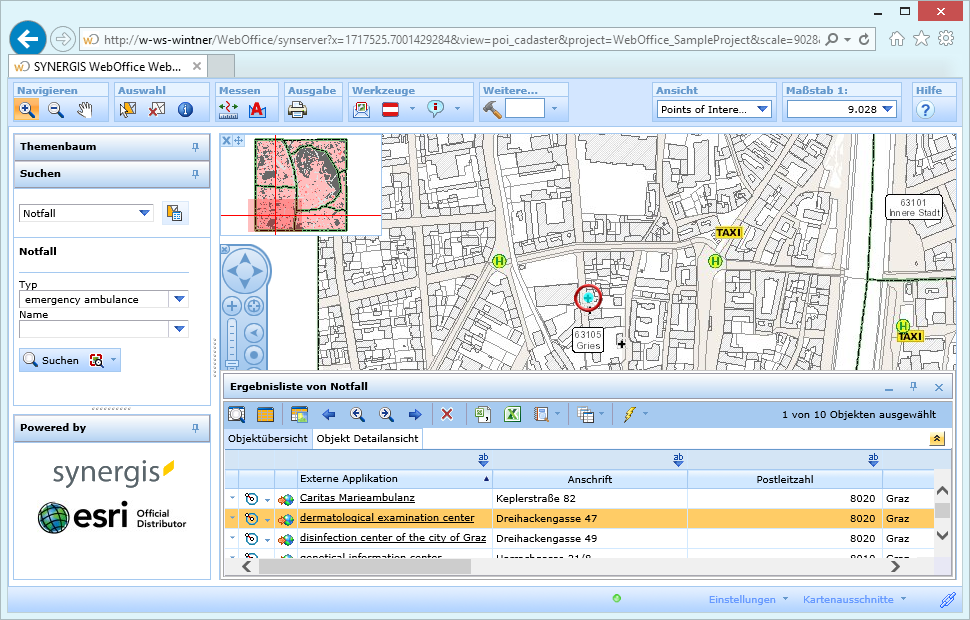This screenshot has width=970, height=620.
Task: Open the Caritas Marieambulanz link
Action: click(357, 497)
